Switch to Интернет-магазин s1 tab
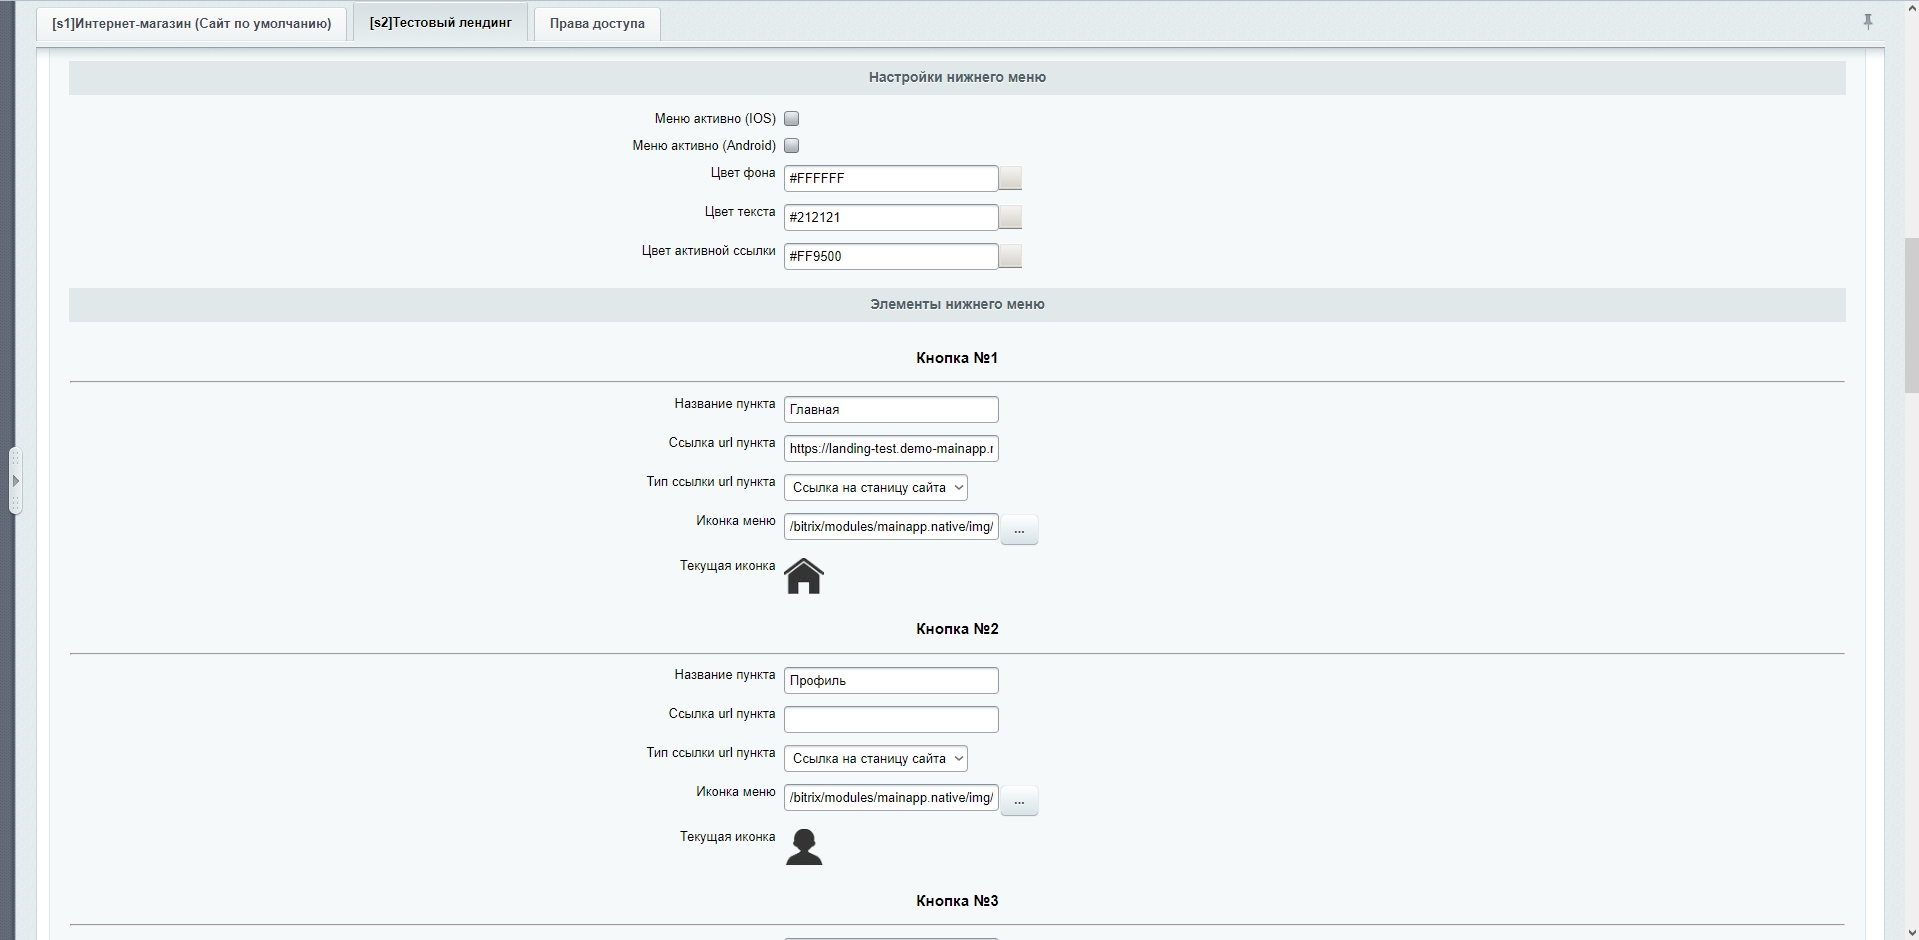Screen dimensions: 1919x940 point(192,23)
